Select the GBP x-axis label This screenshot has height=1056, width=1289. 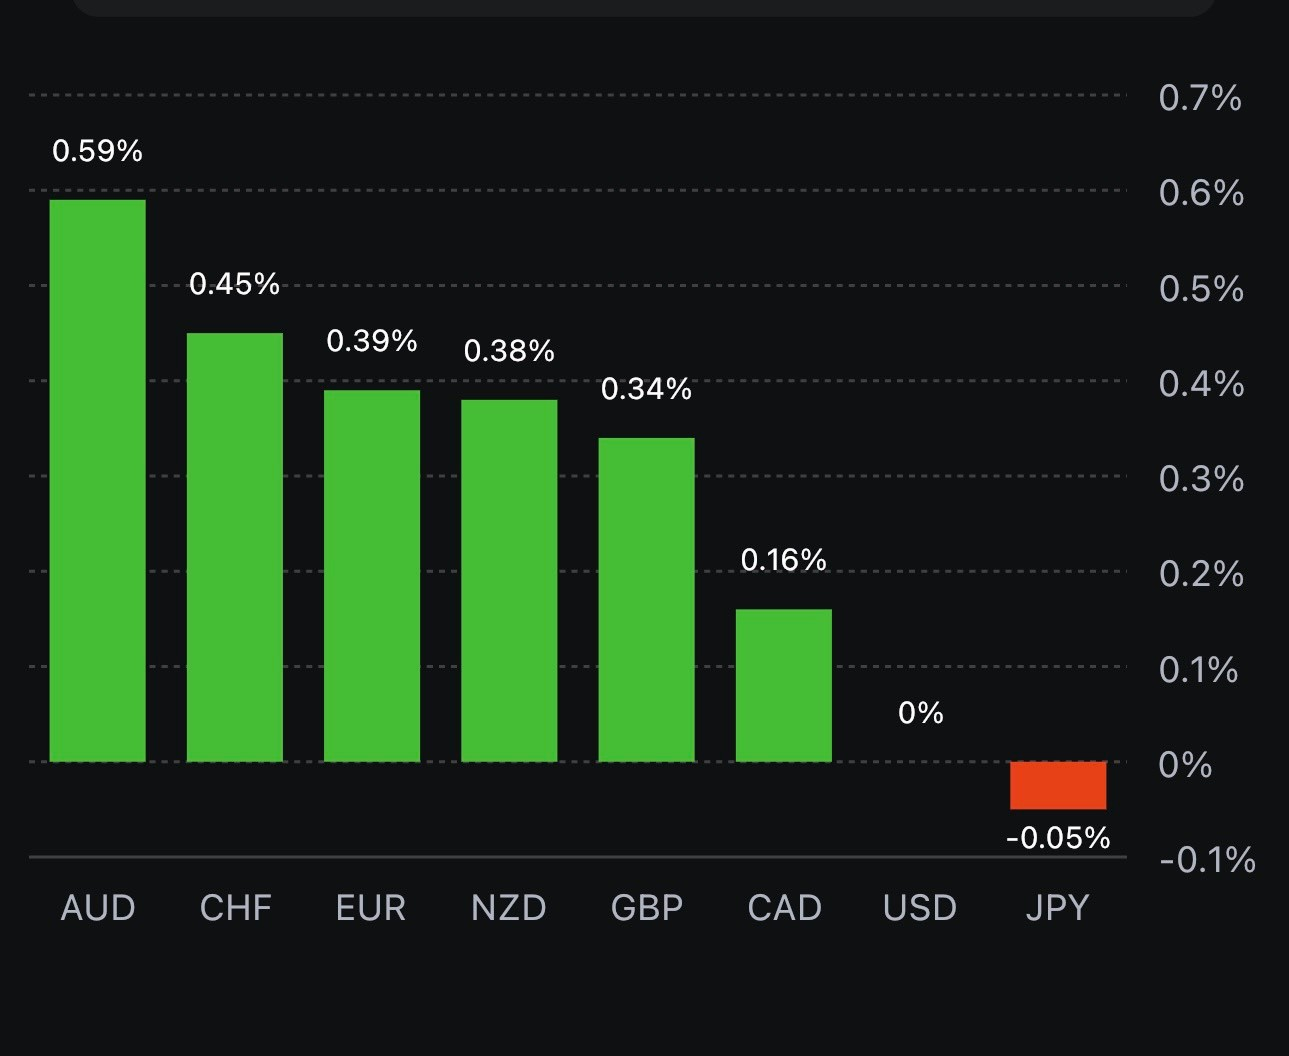pyautogui.click(x=646, y=908)
